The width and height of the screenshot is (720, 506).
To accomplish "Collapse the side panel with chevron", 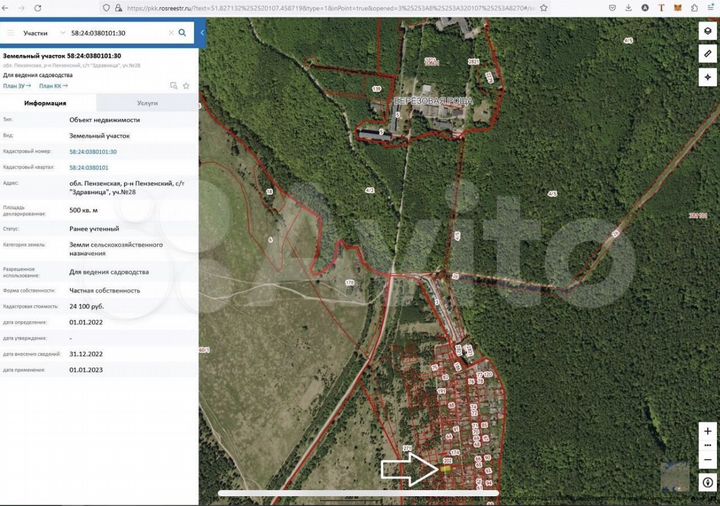I will click(202, 33).
